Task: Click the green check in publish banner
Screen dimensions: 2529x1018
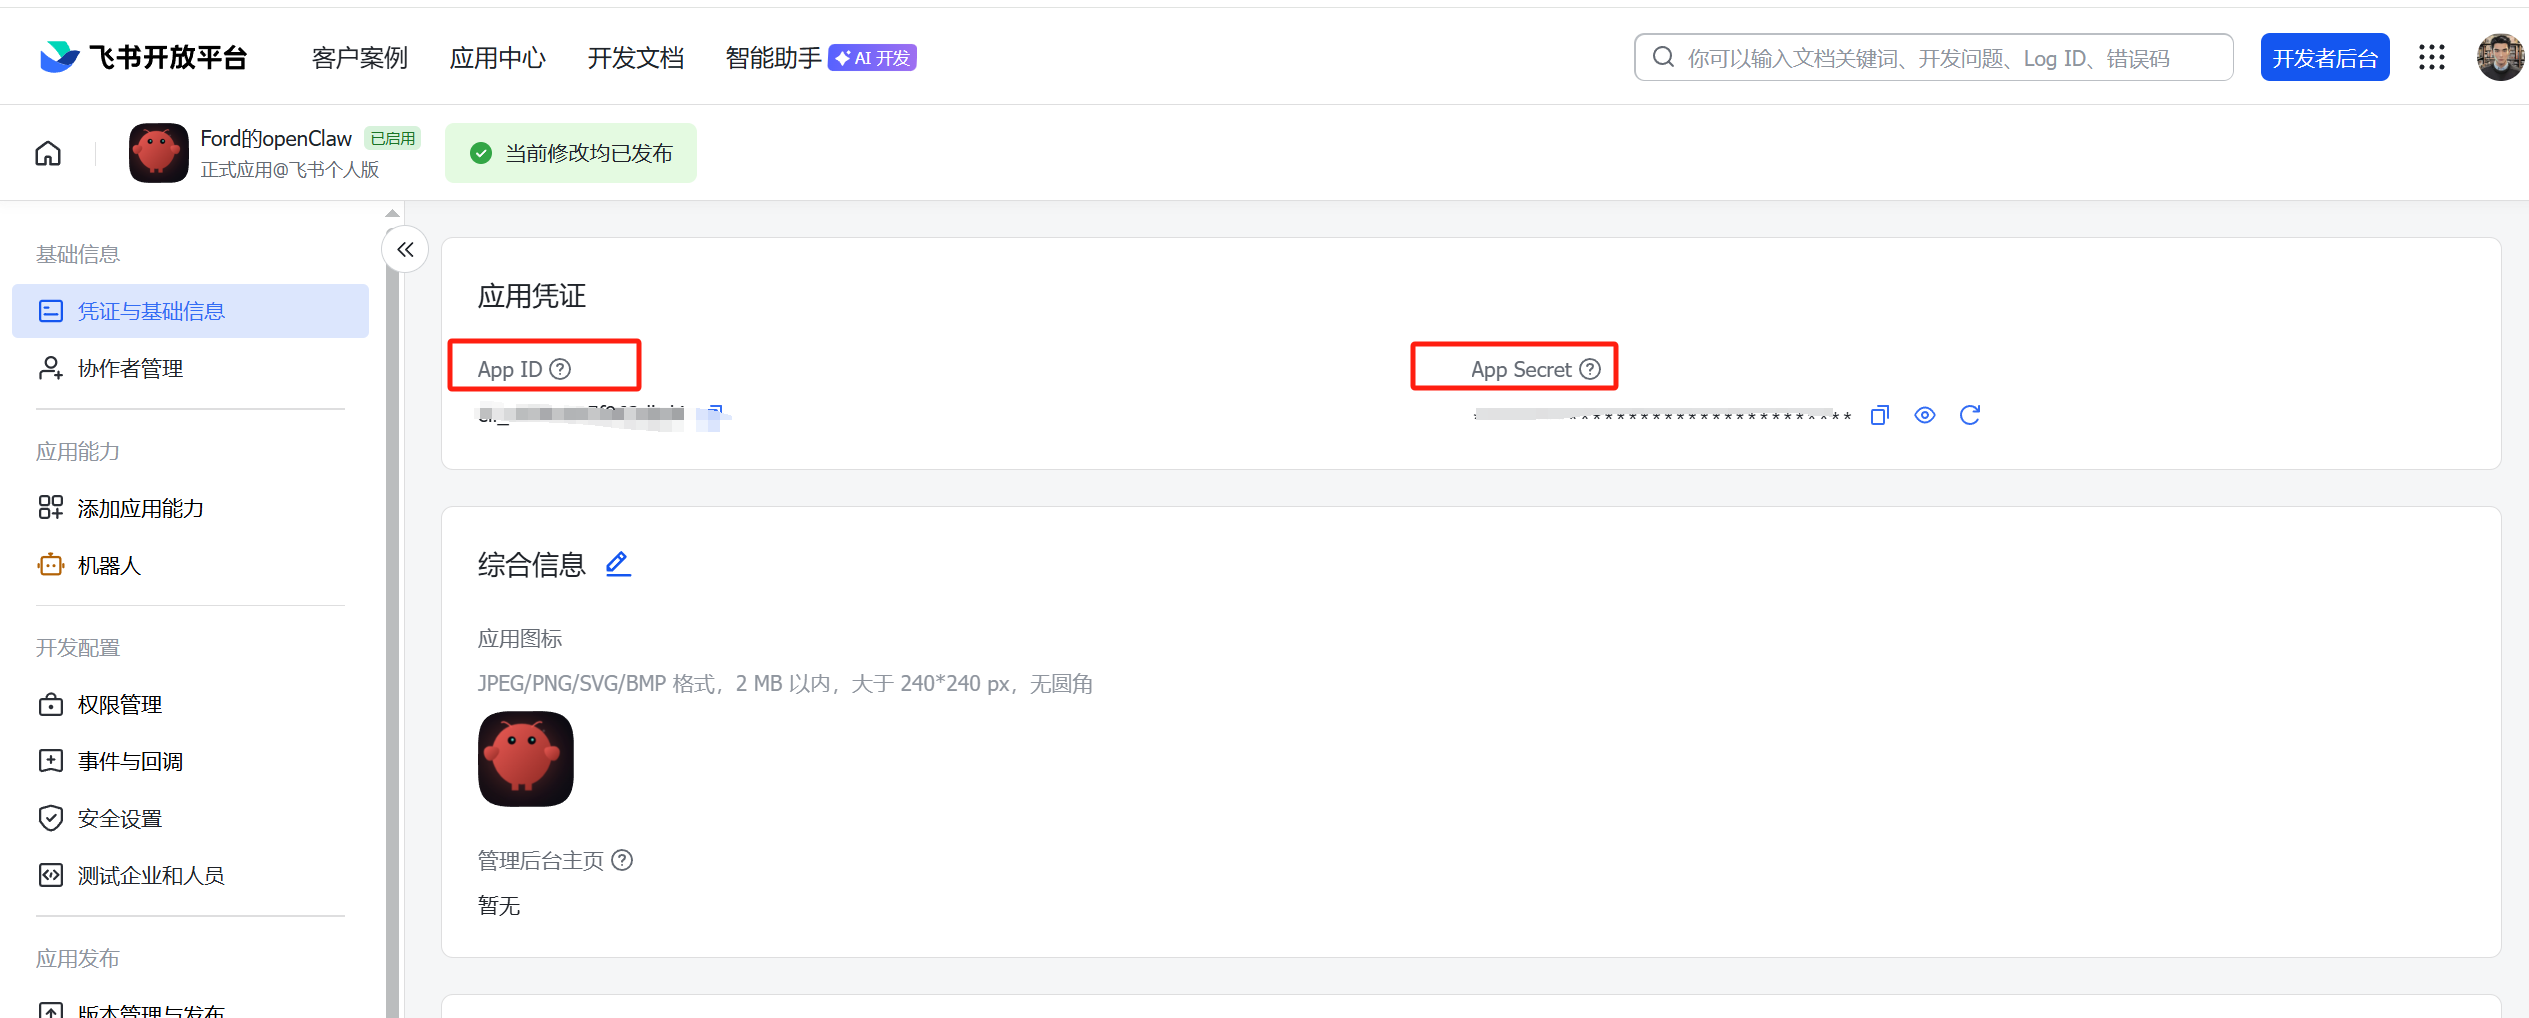Action: click(481, 153)
